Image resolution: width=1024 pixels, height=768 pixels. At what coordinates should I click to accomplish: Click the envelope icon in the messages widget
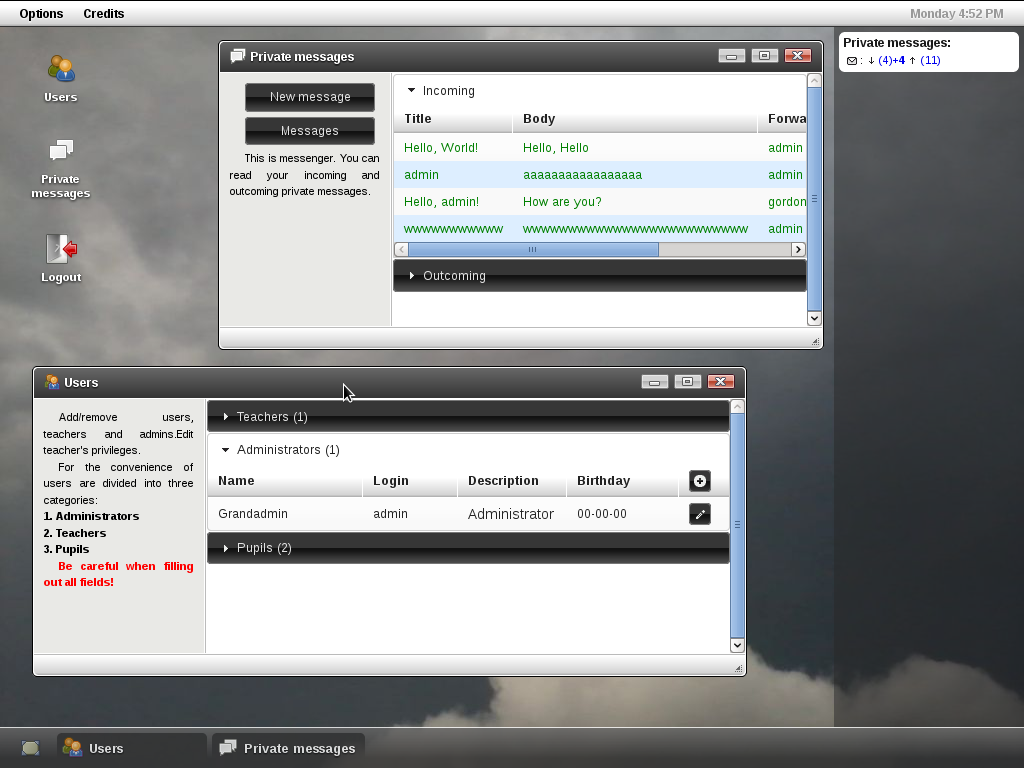(851, 60)
